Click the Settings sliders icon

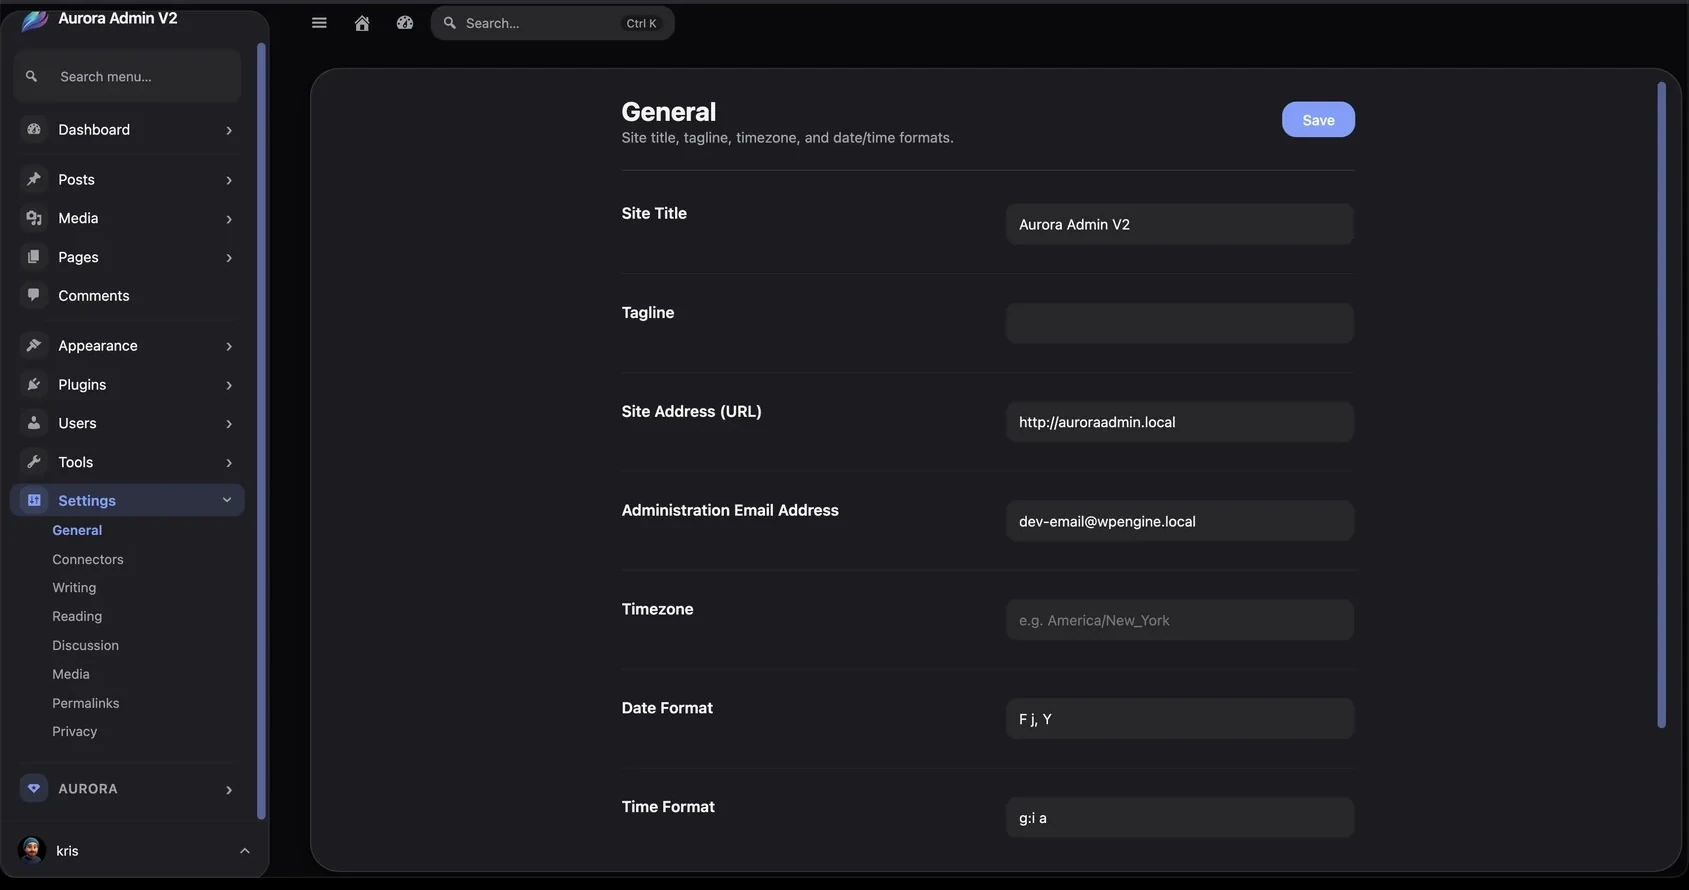pyautogui.click(x=34, y=500)
